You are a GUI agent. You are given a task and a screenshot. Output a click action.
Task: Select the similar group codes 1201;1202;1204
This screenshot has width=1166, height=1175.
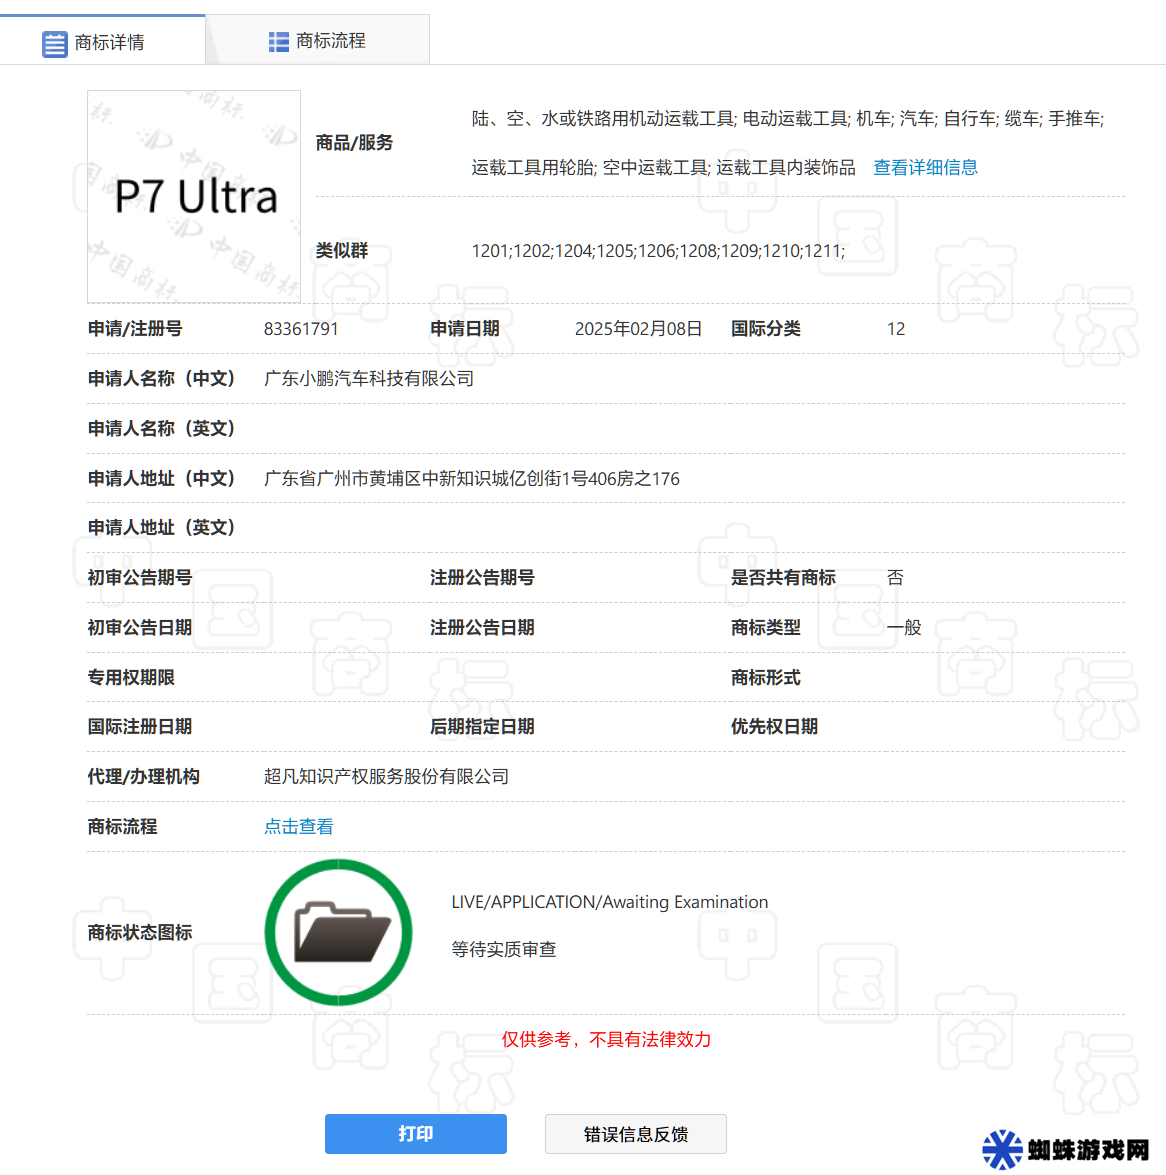coord(659,251)
